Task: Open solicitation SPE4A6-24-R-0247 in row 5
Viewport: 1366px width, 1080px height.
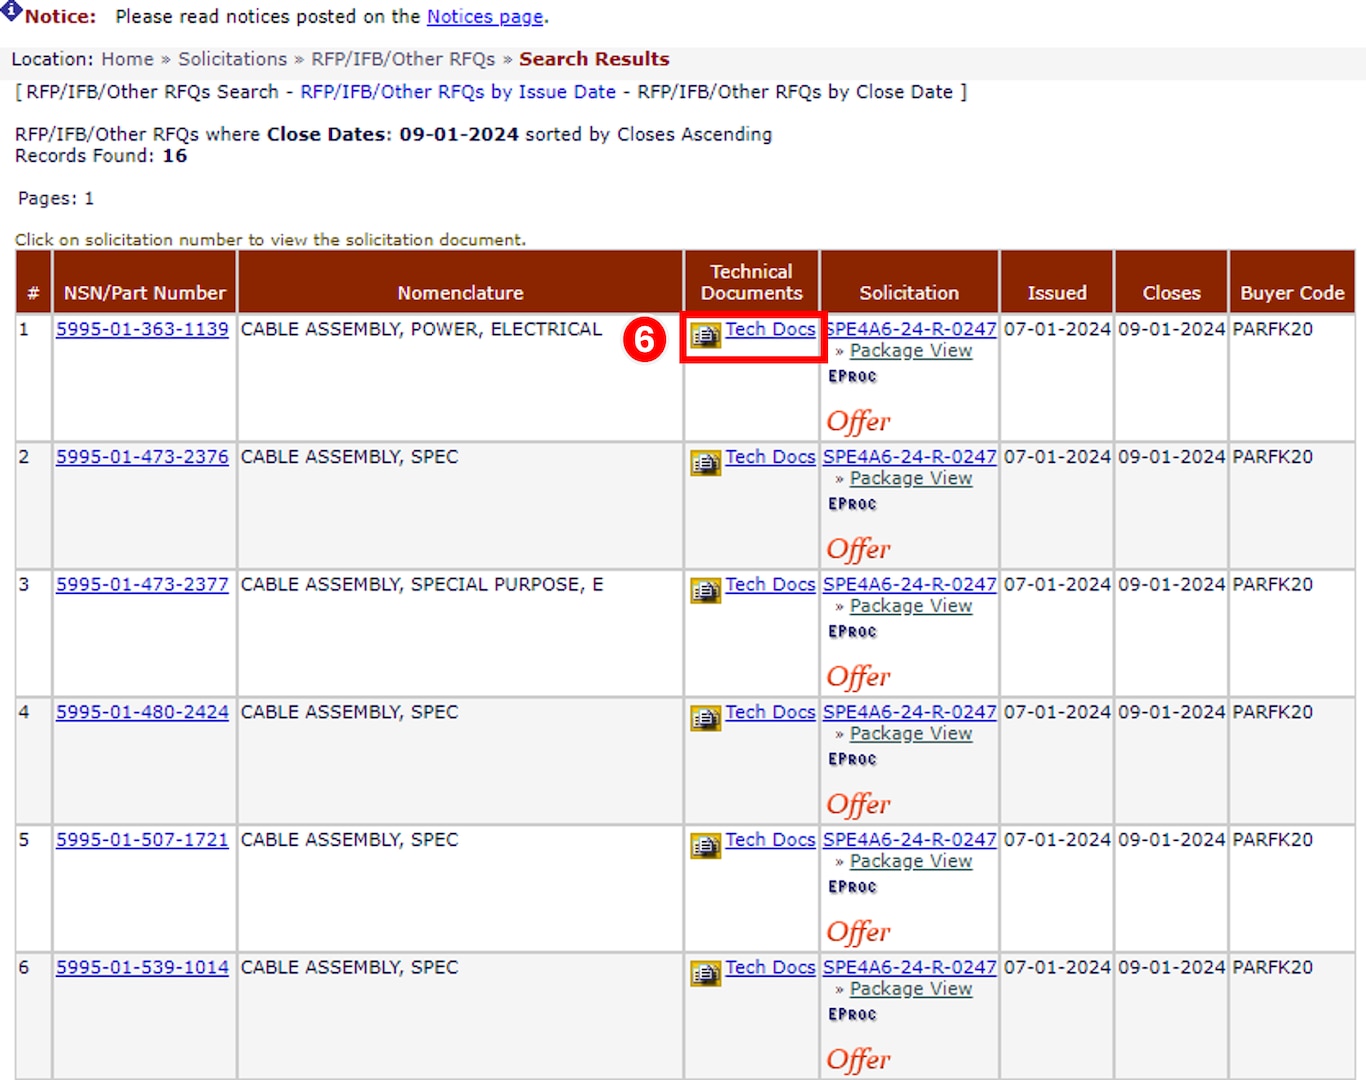Action: 910,840
